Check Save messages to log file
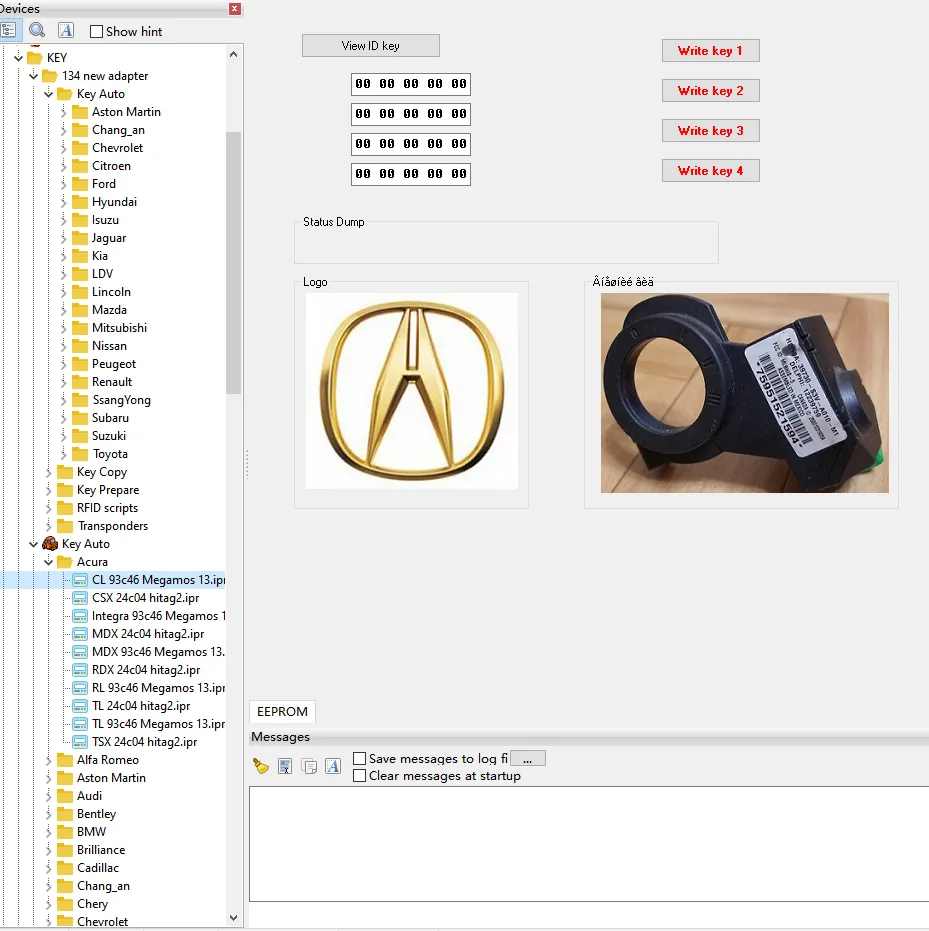 pos(360,759)
